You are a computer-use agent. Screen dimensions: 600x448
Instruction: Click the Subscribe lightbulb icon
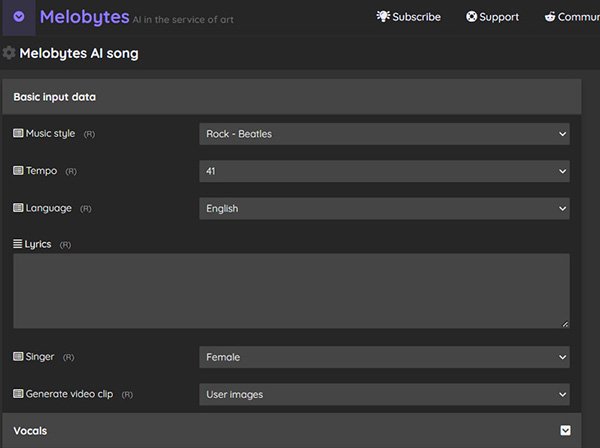coord(383,16)
